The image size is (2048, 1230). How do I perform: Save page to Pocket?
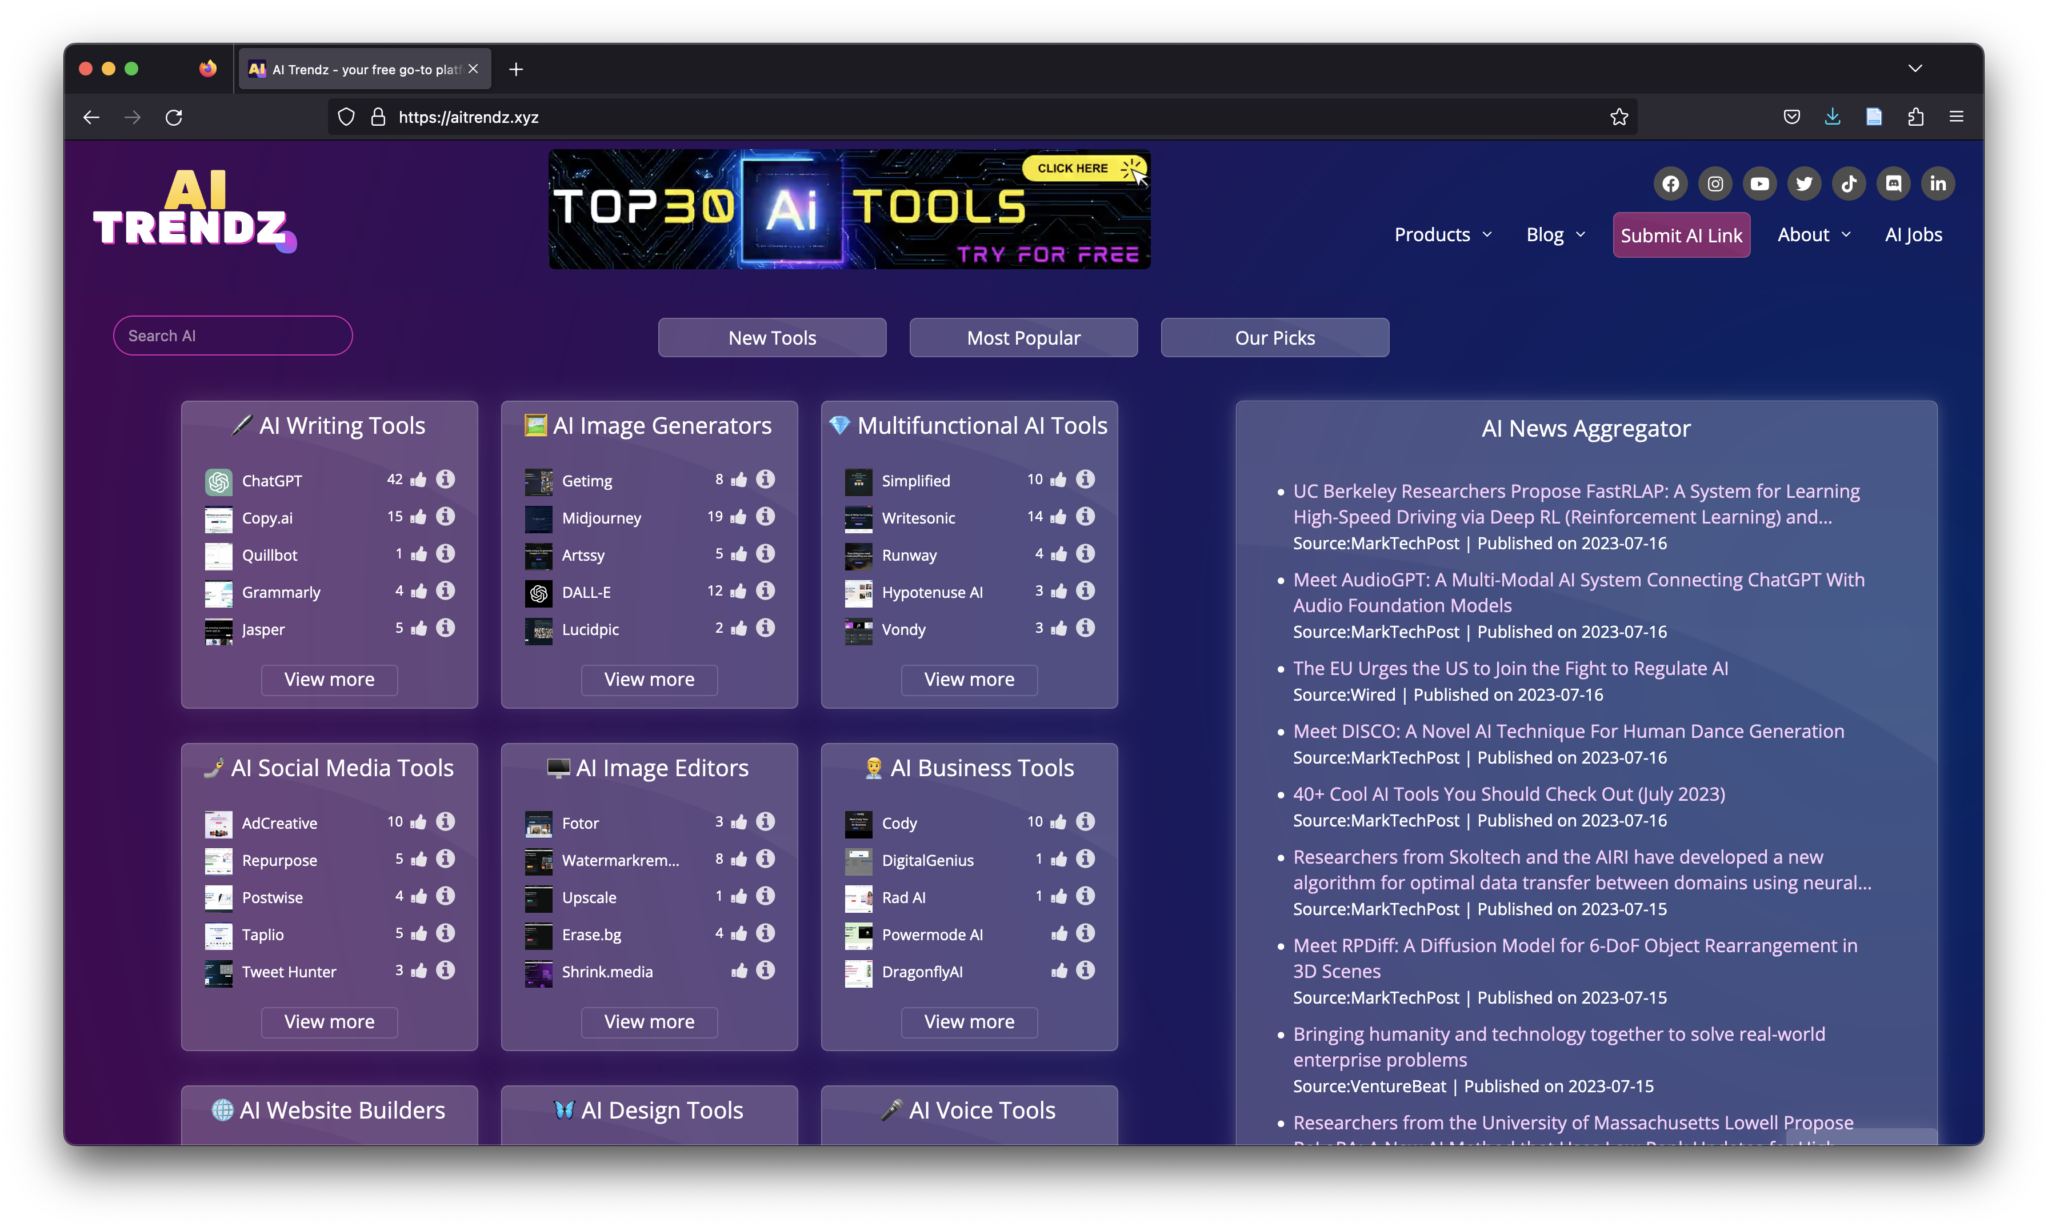[x=1791, y=117]
